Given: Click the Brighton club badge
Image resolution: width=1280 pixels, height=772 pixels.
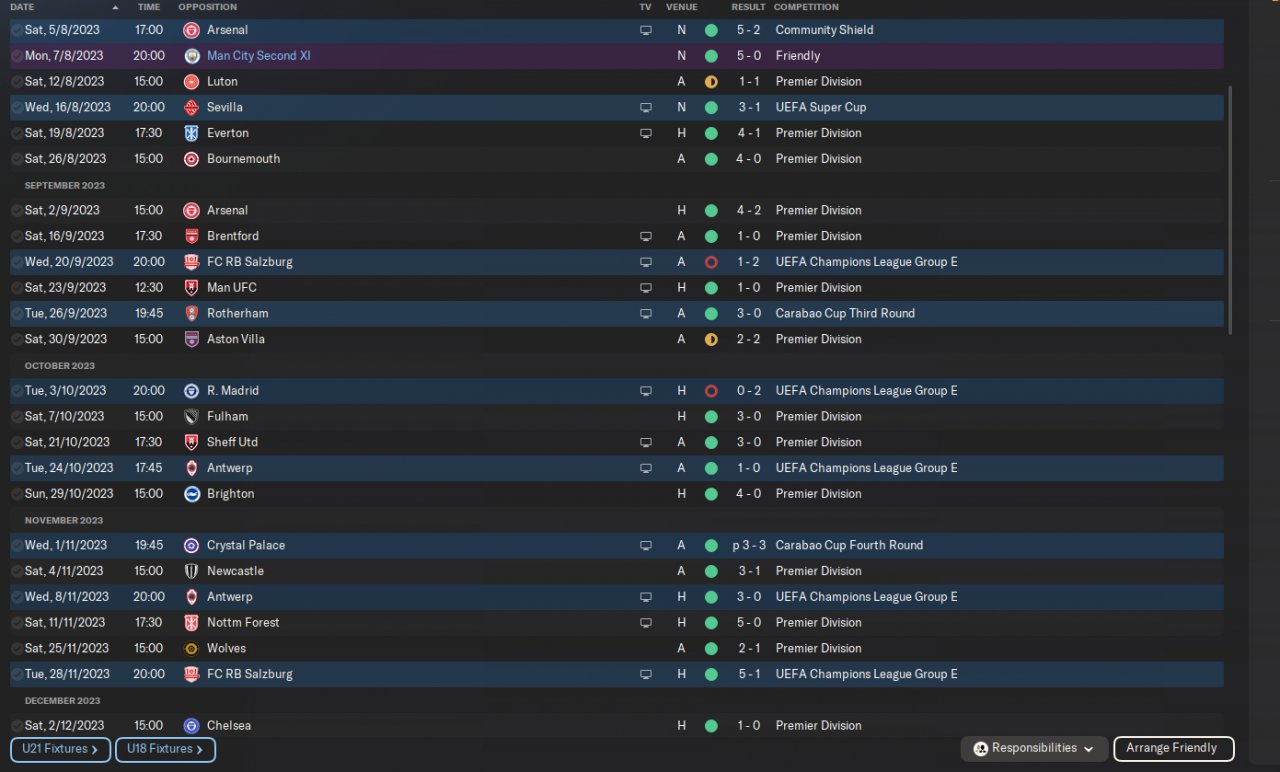Looking at the screenshot, I should point(192,494).
